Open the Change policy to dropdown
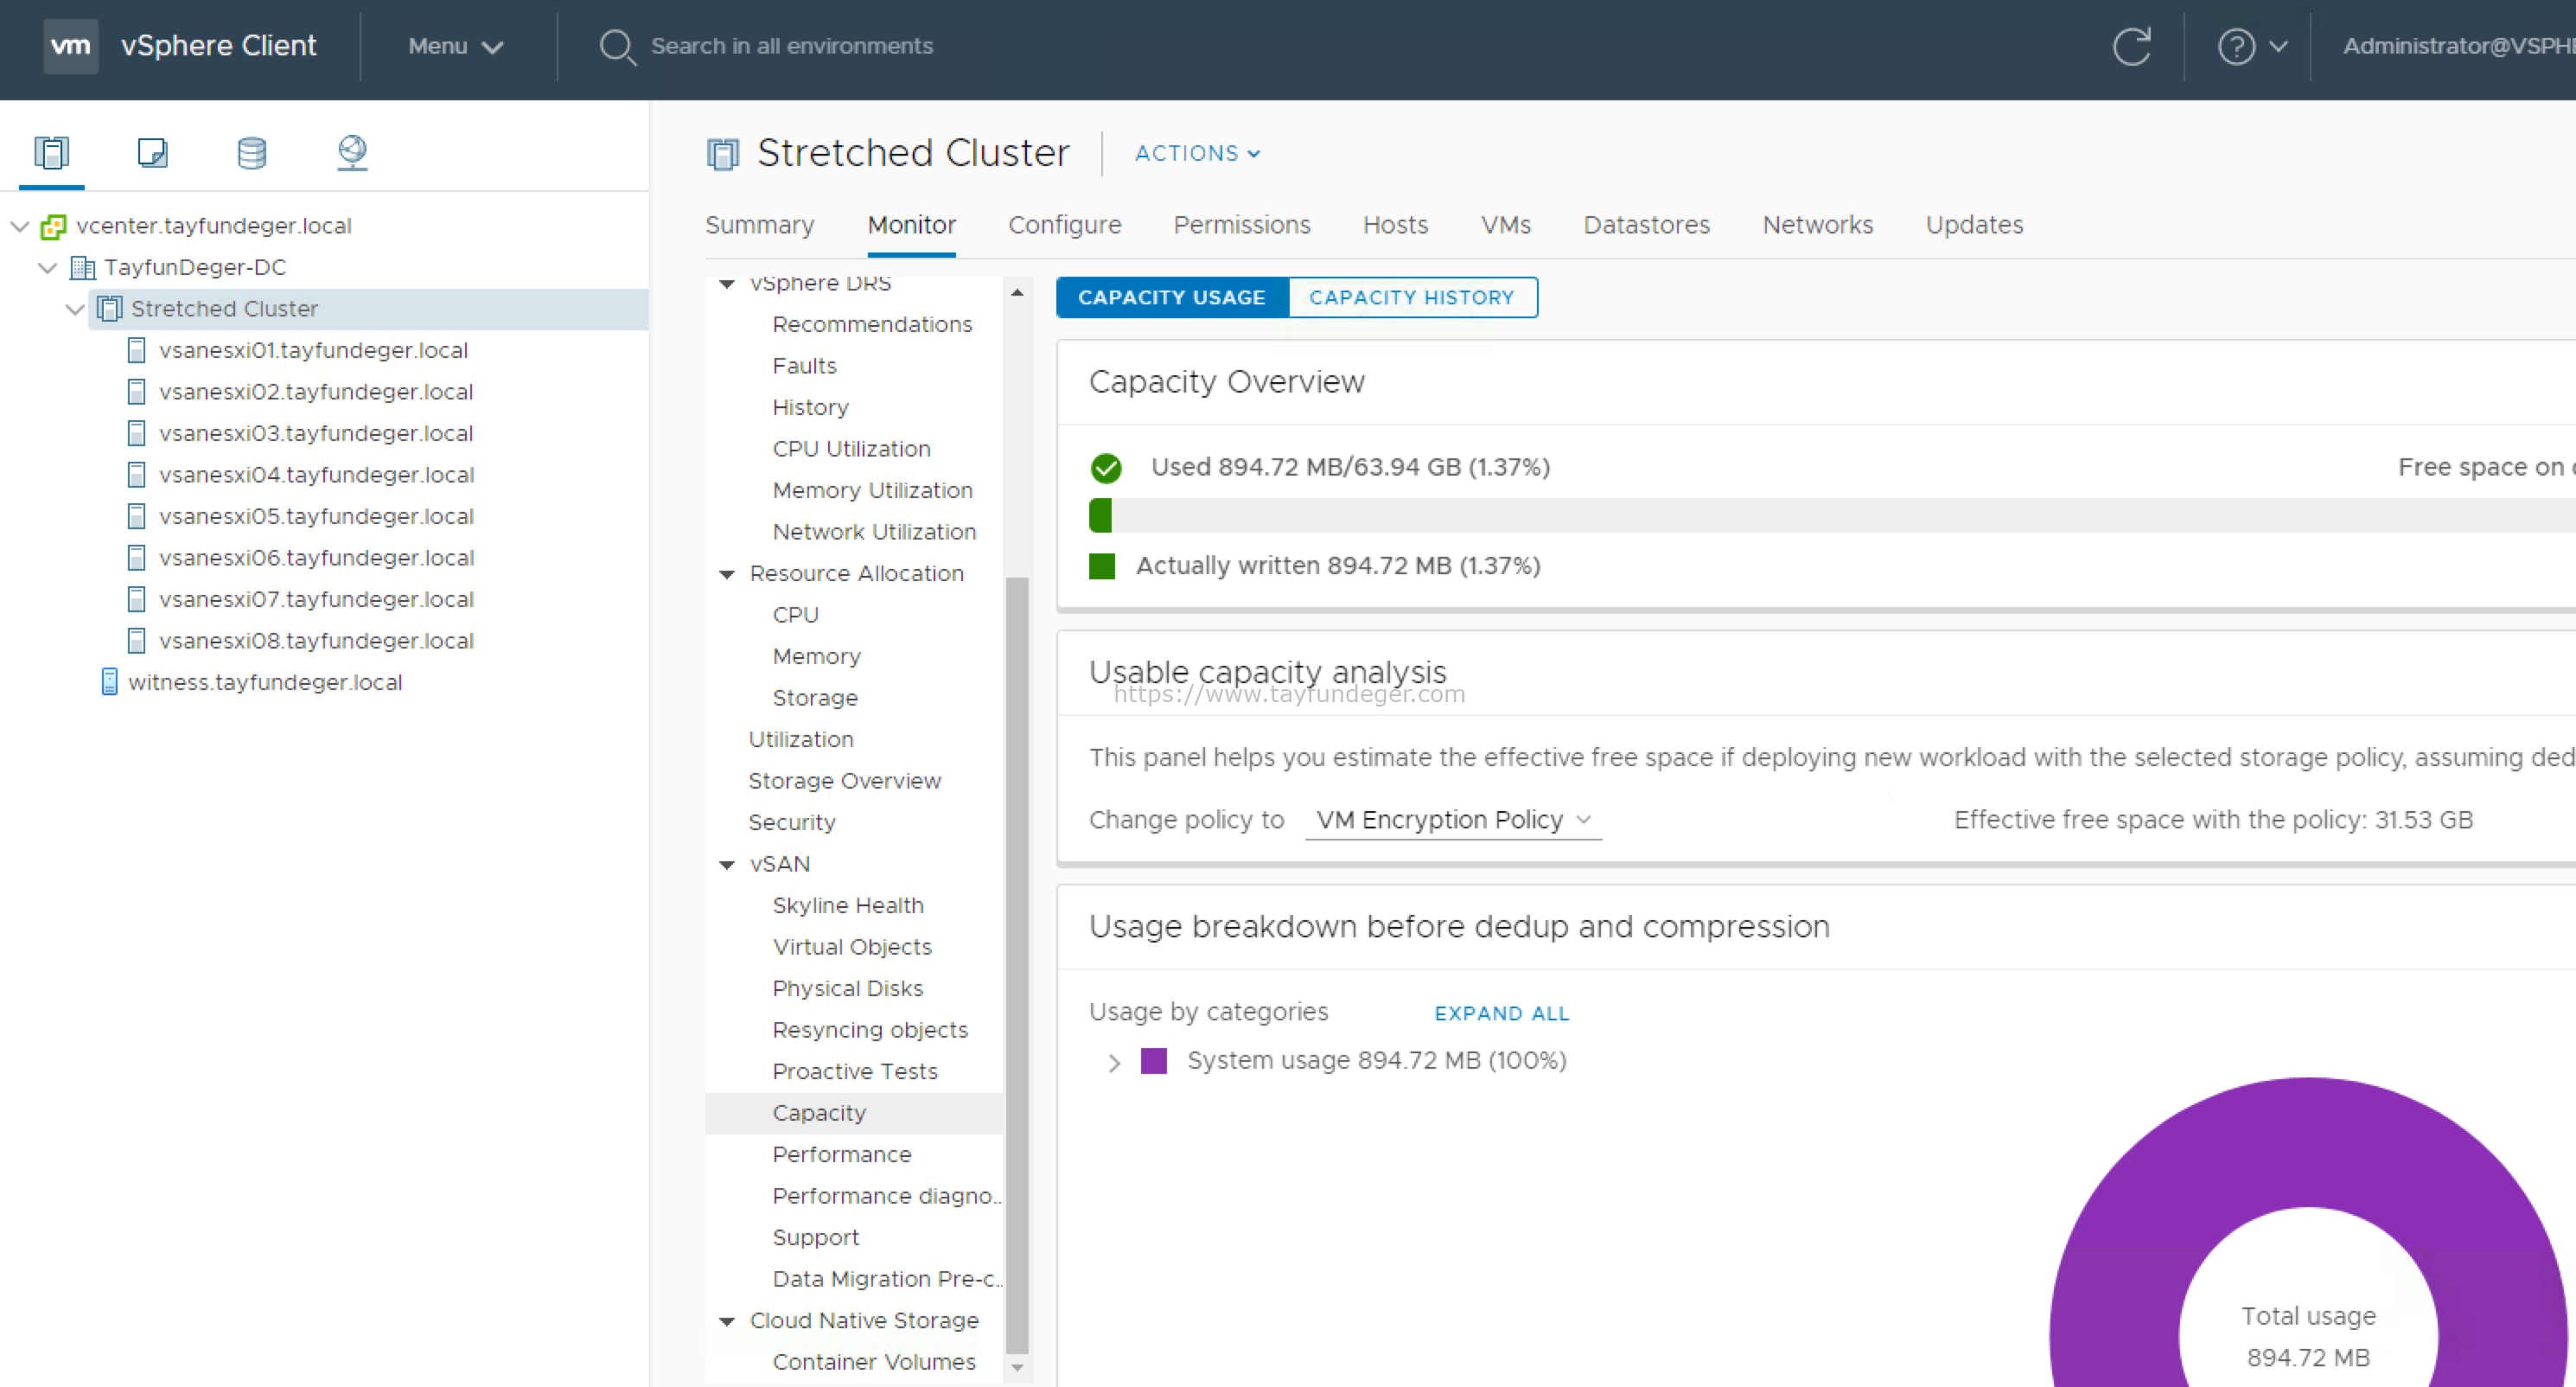The height and width of the screenshot is (1387, 2576). click(x=1453, y=820)
